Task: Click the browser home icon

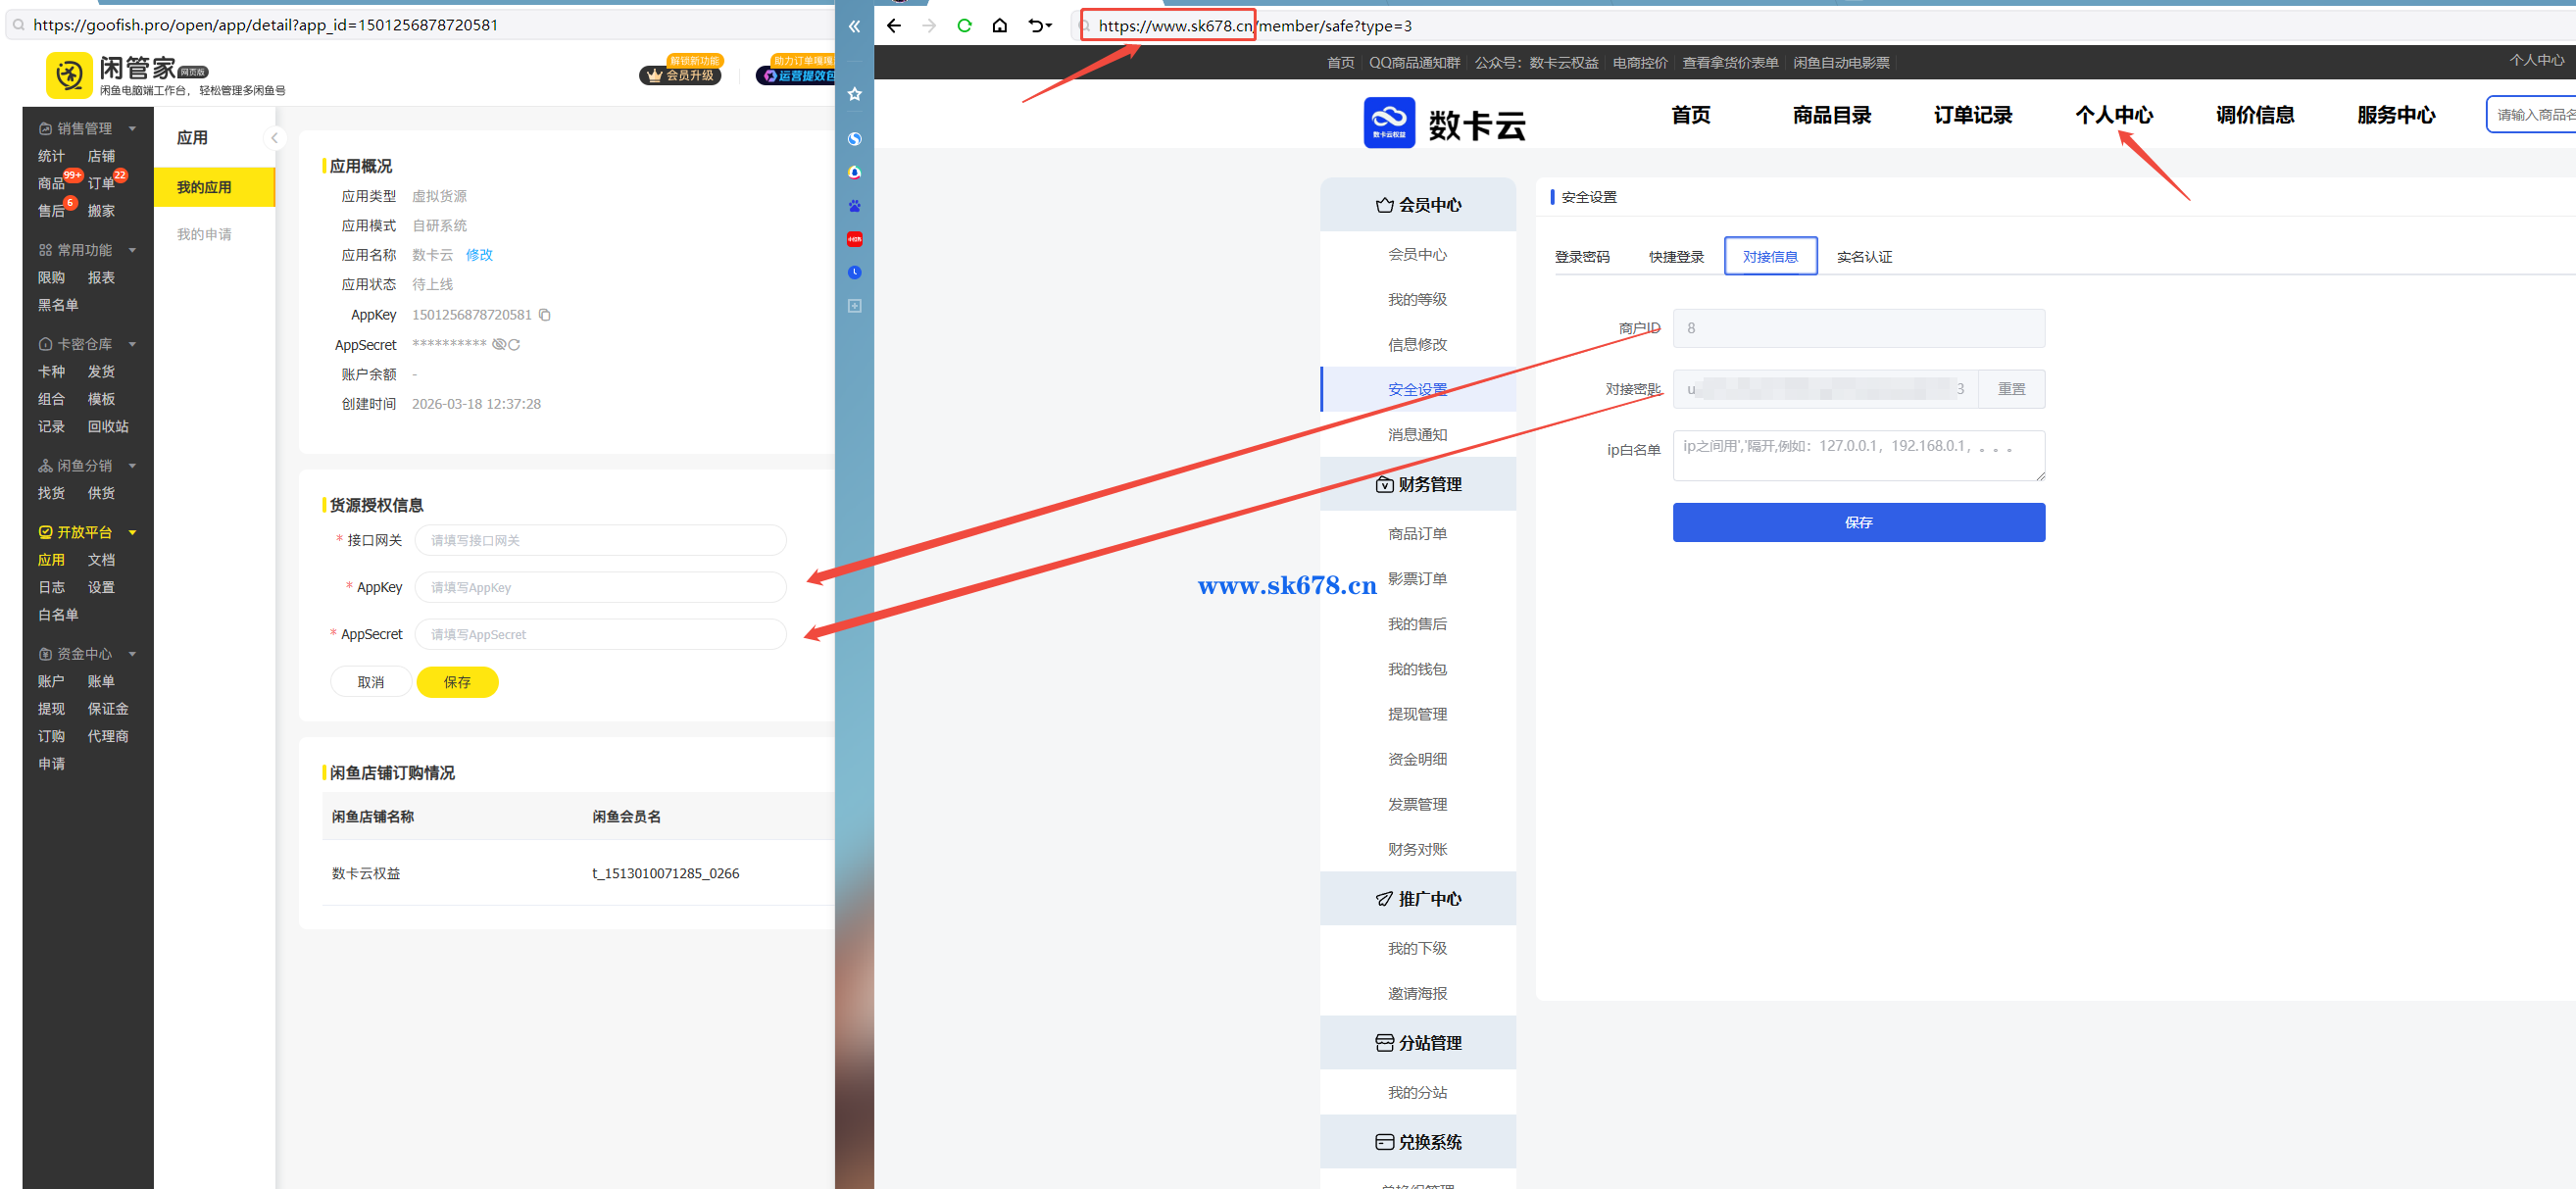Action: 999,26
